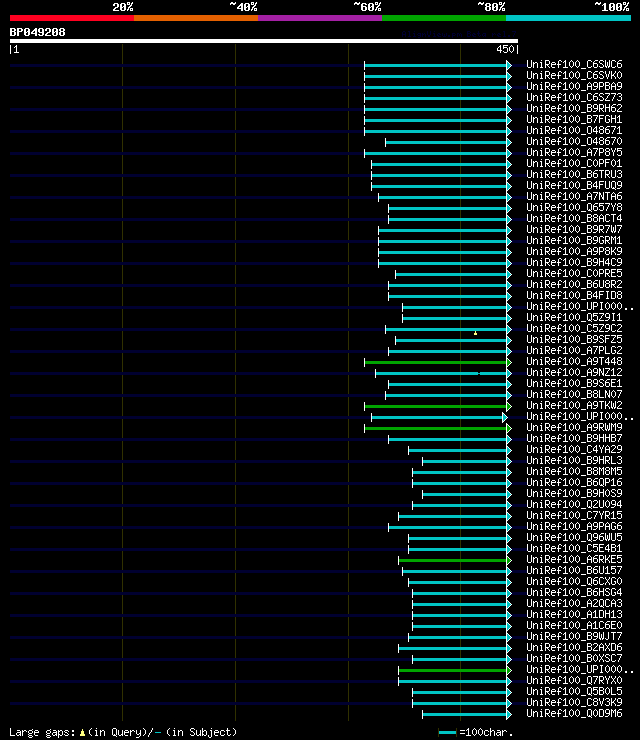Click the green ~80% identity legend segment
640x740 pixels.
(444, 18)
